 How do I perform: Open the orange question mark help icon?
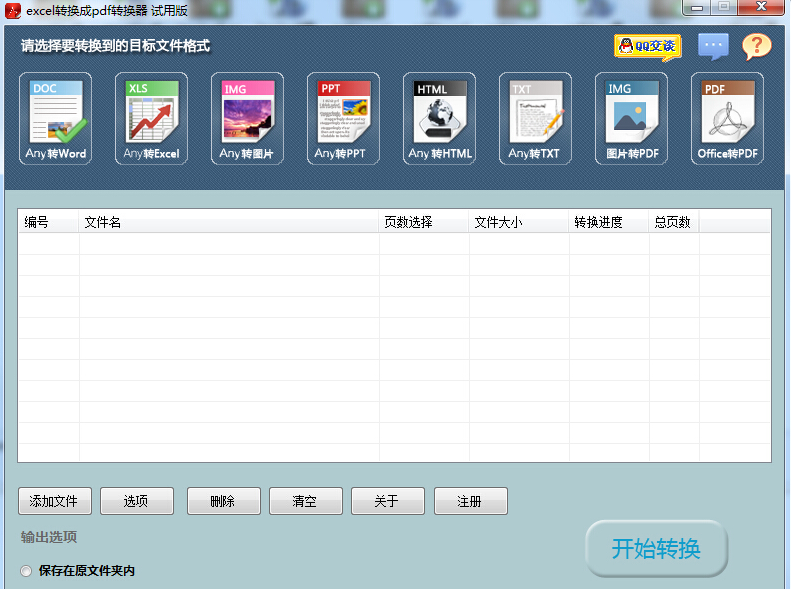click(x=756, y=46)
